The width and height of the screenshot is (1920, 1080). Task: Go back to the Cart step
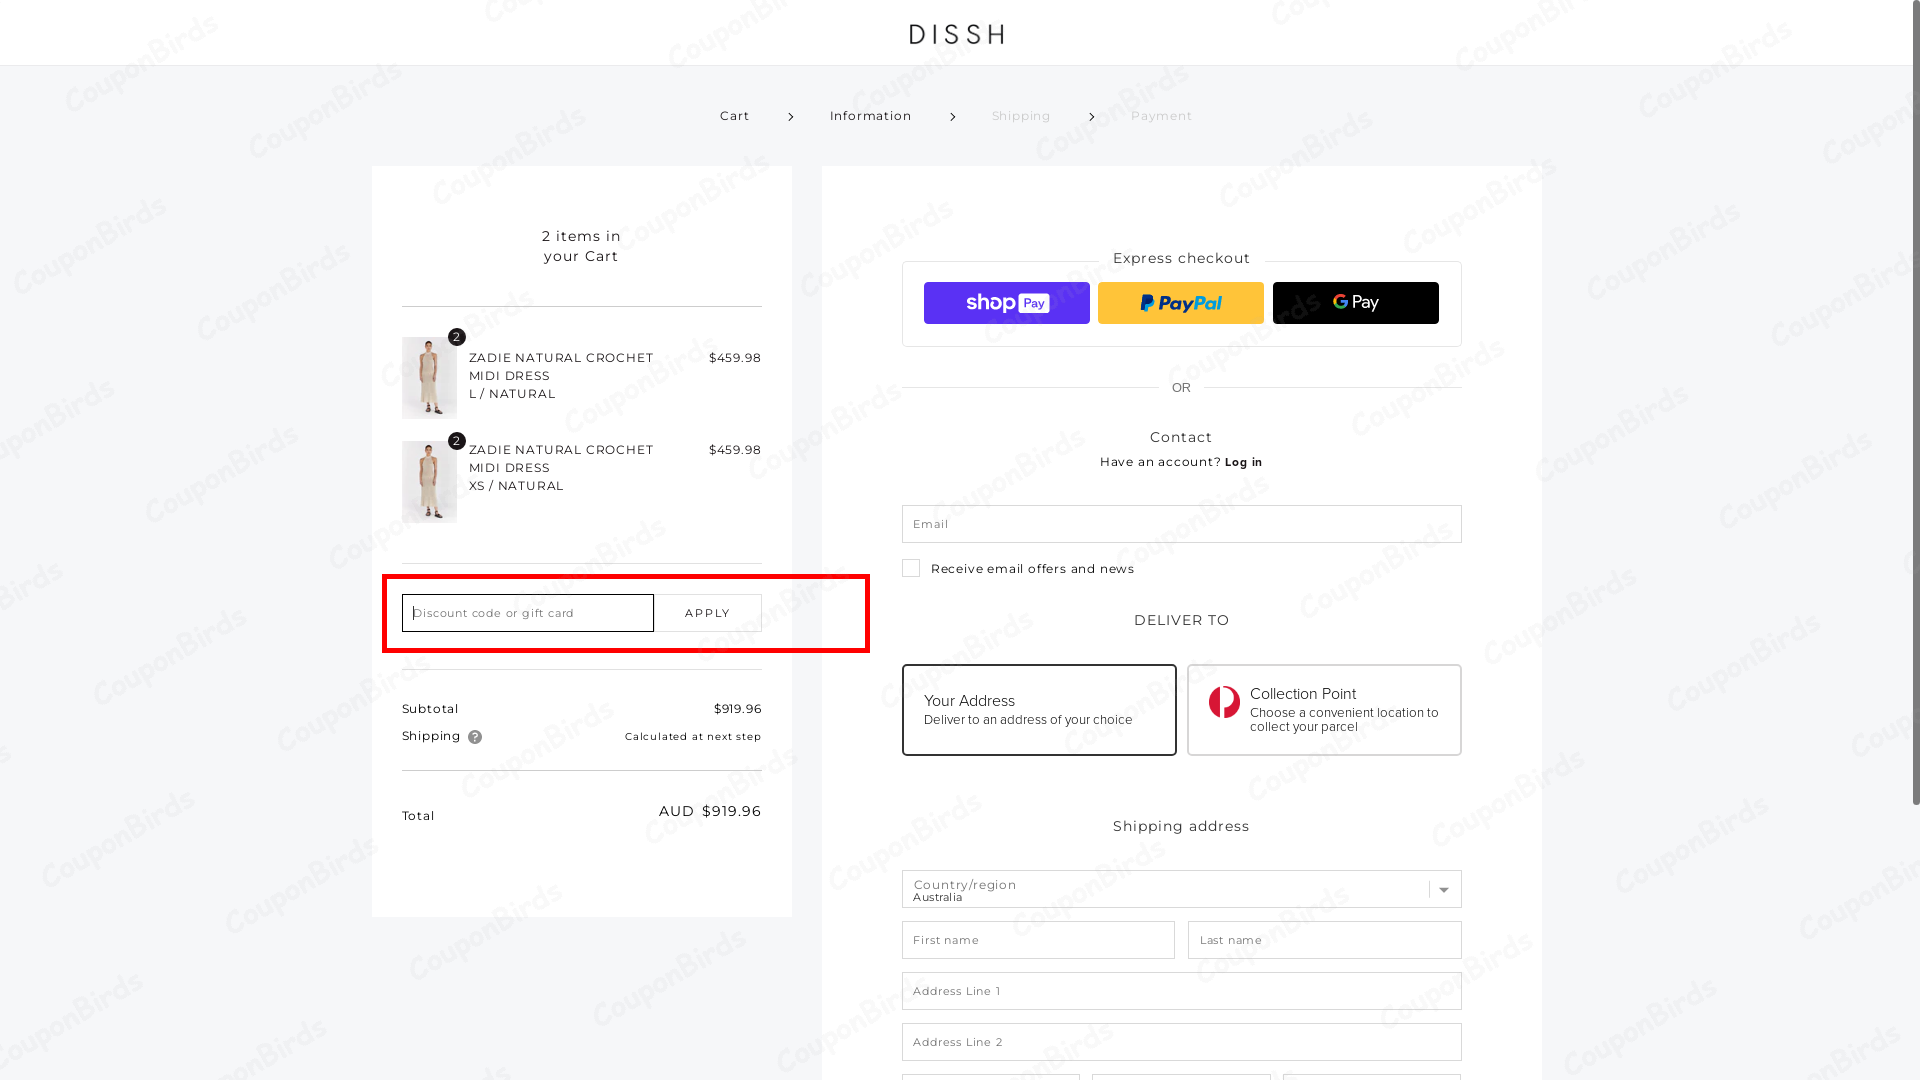[734, 116]
